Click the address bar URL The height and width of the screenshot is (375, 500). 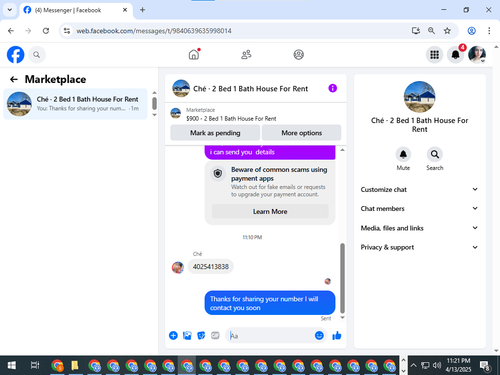click(x=154, y=31)
